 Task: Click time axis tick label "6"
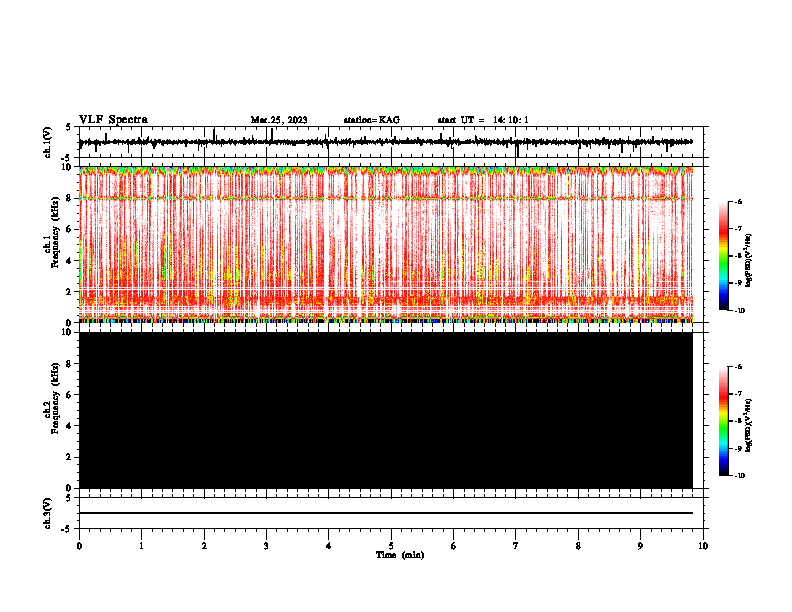pos(453,546)
